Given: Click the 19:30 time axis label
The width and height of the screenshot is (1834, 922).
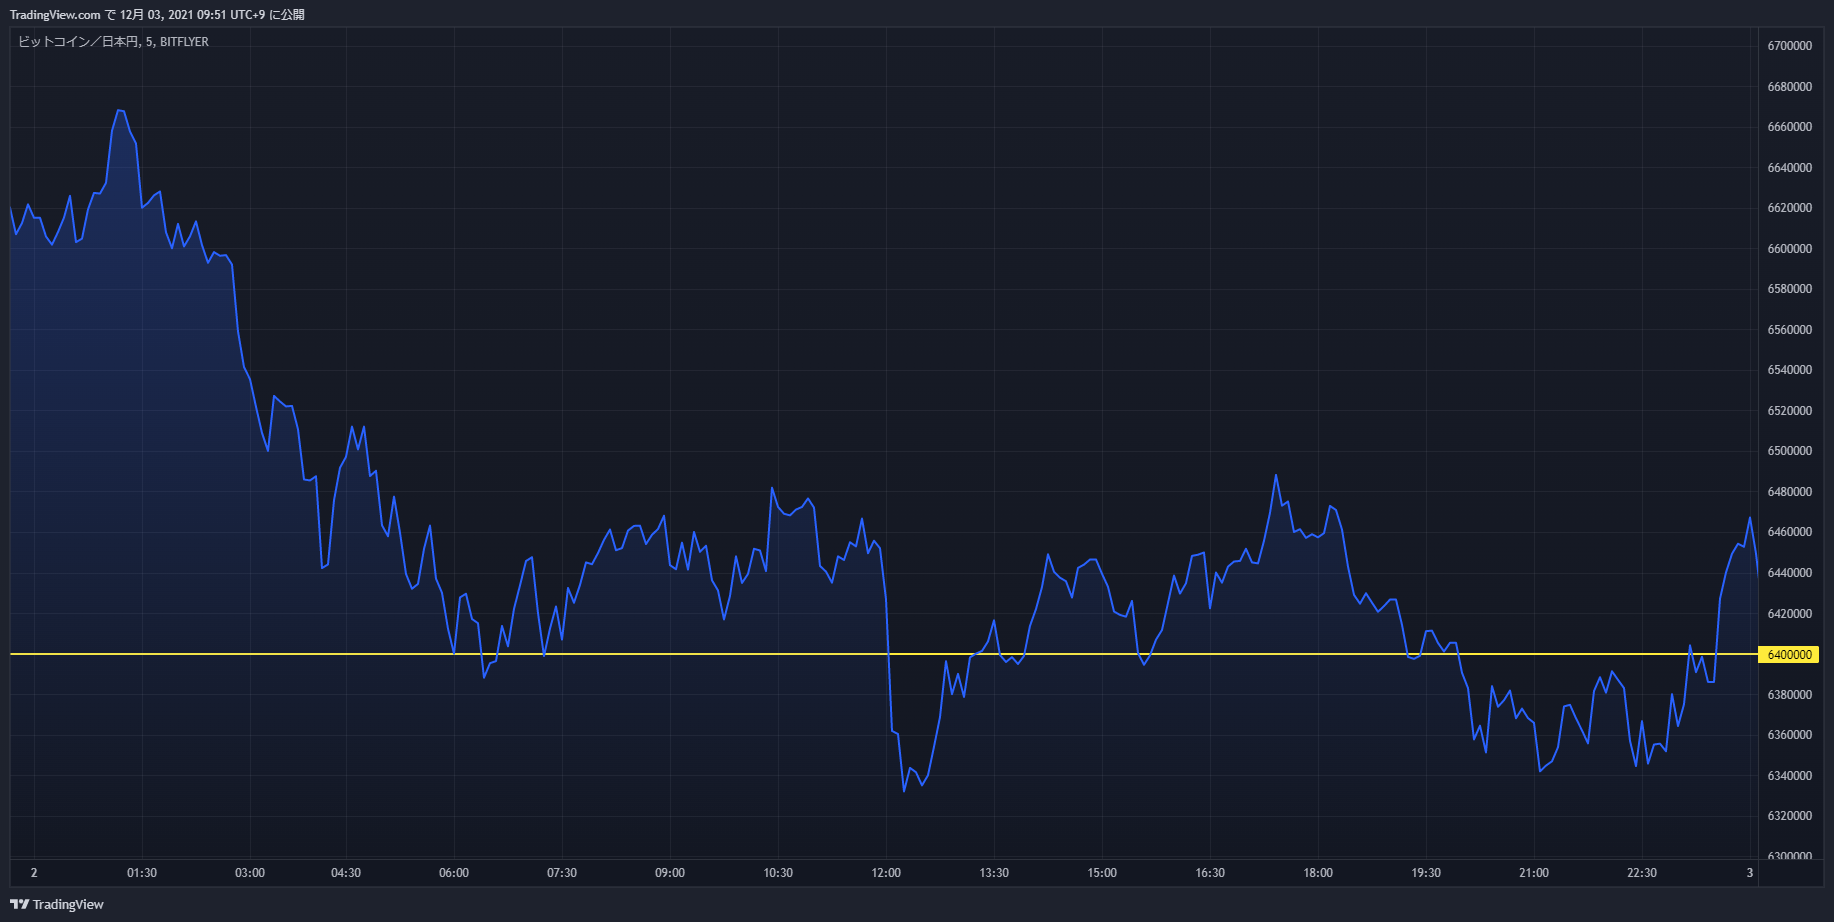Looking at the screenshot, I should coord(1426,873).
